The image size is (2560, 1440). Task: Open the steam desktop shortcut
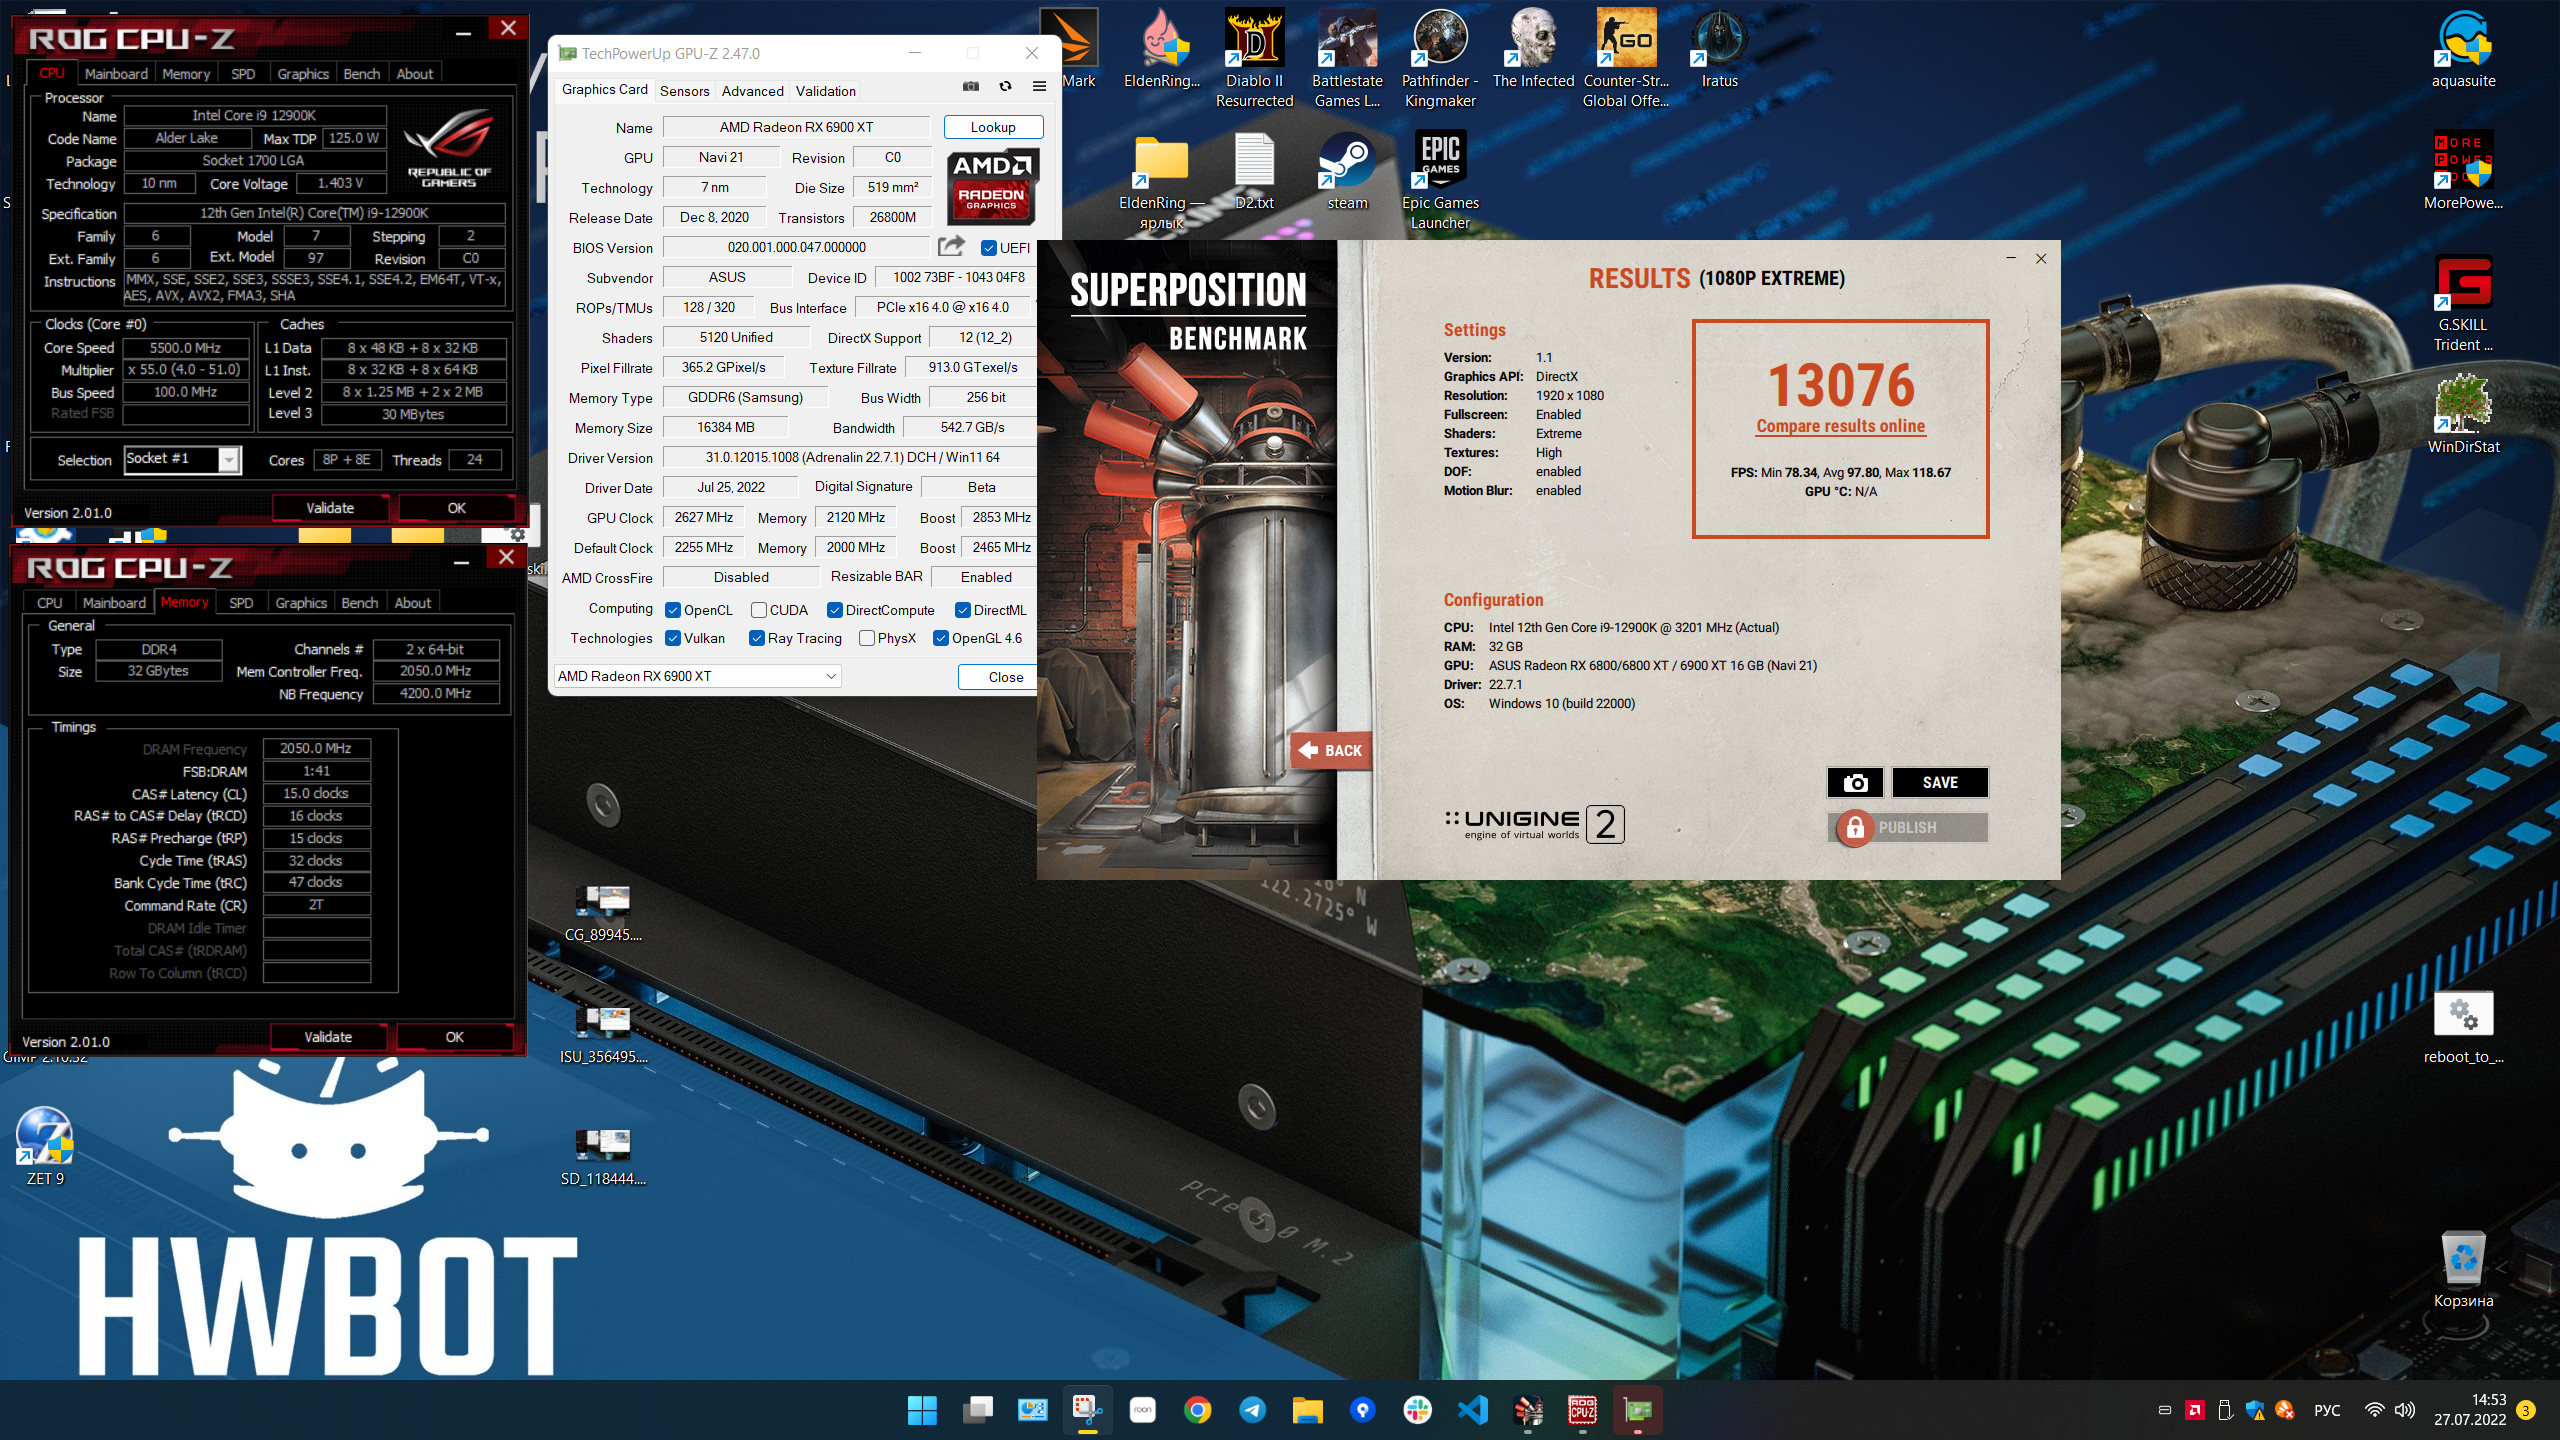click(x=1347, y=172)
